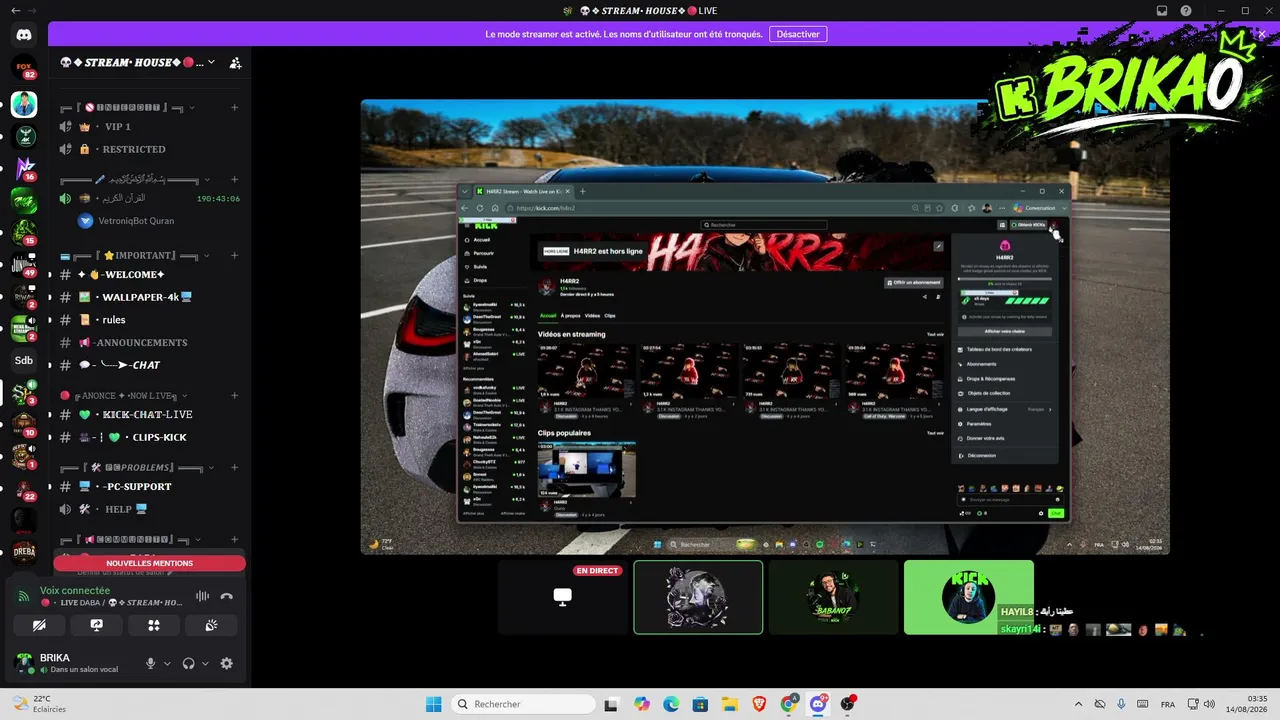Invite people to the STREAM·HOUSE server
The width and height of the screenshot is (1280, 720).
pyautogui.click(x=235, y=62)
